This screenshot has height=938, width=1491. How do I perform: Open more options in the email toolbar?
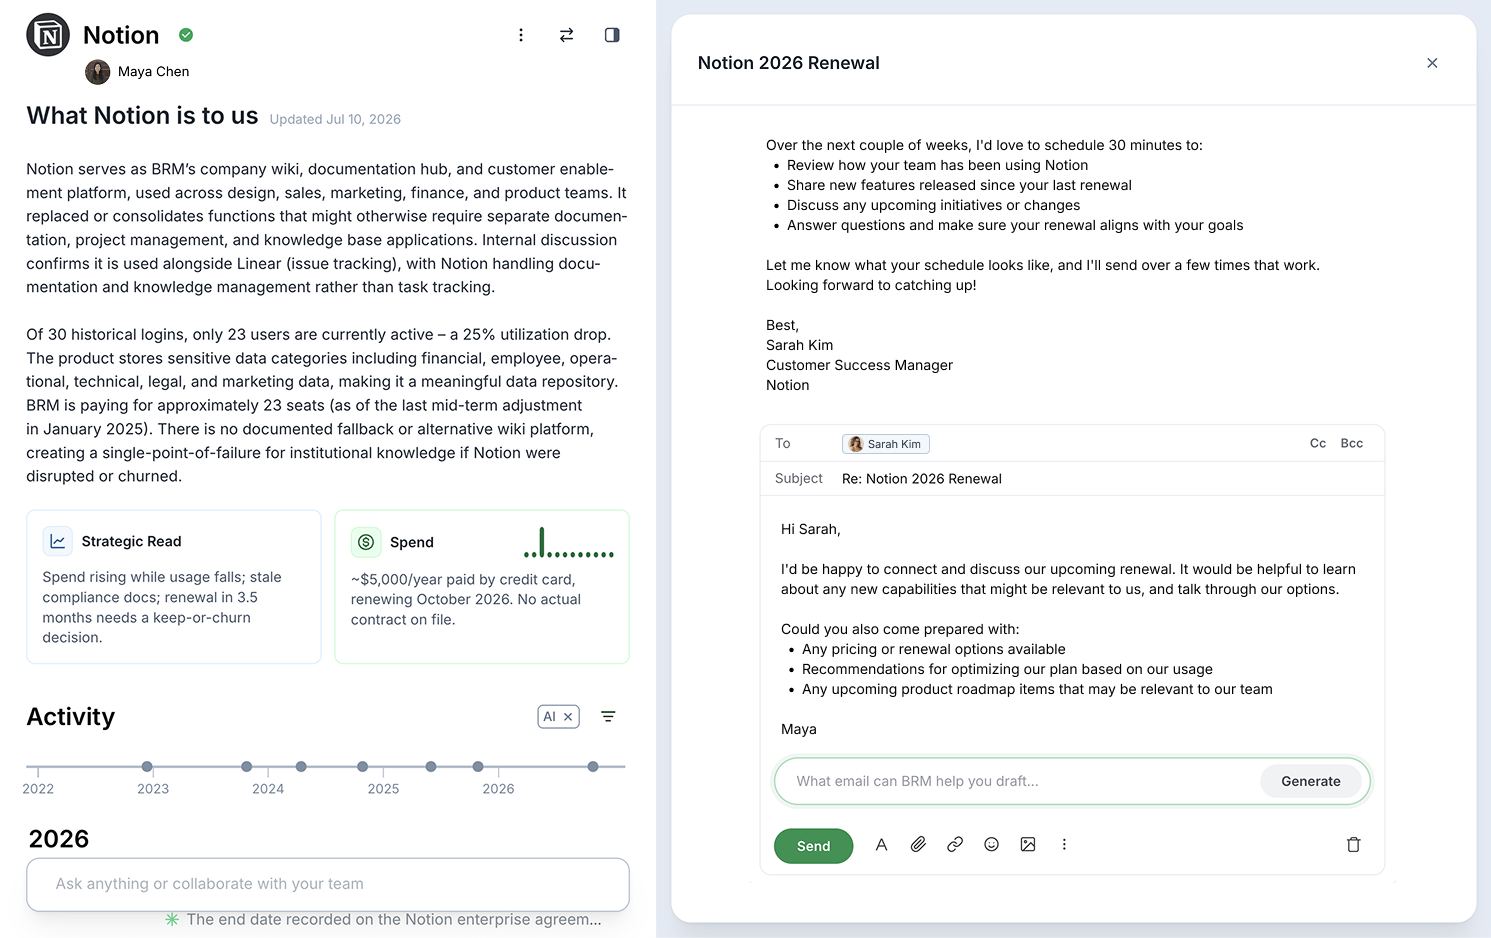click(x=1064, y=845)
